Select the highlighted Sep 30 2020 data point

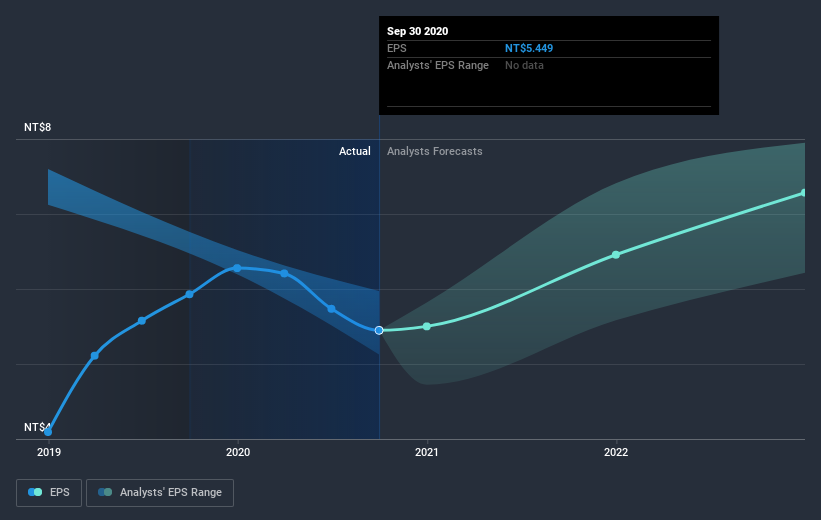tap(379, 330)
